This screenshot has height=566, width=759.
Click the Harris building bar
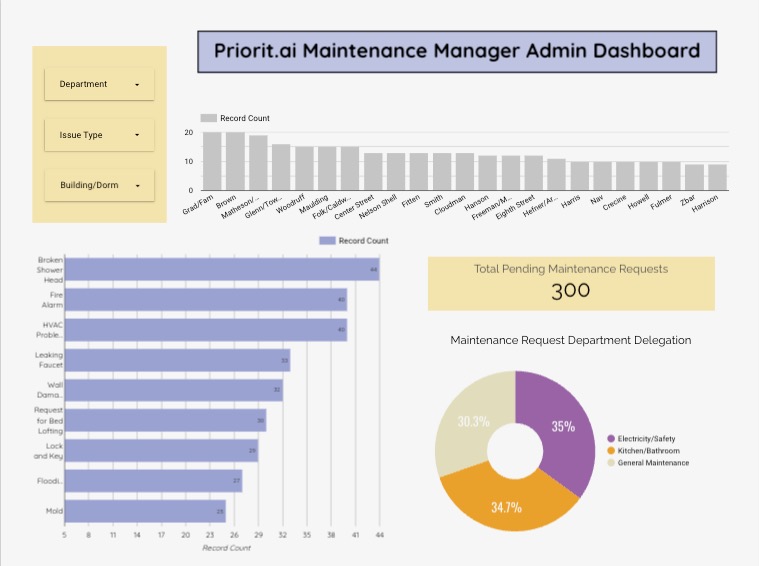(580, 176)
